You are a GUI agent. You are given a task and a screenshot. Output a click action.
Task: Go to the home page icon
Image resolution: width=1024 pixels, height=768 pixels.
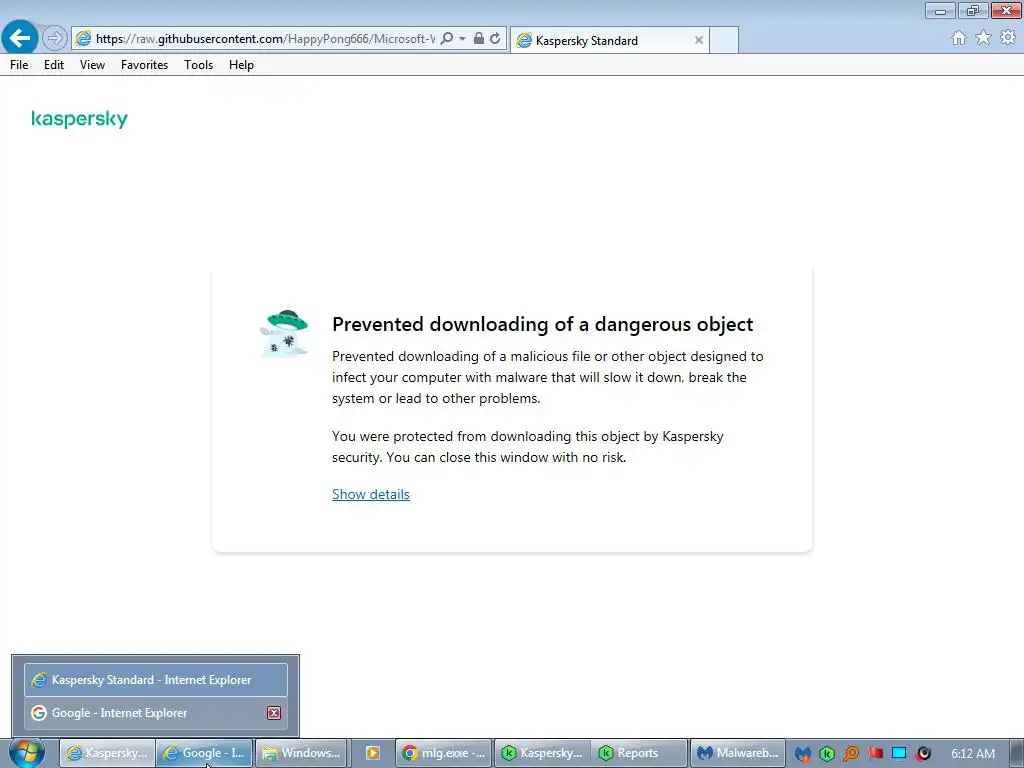959,38
